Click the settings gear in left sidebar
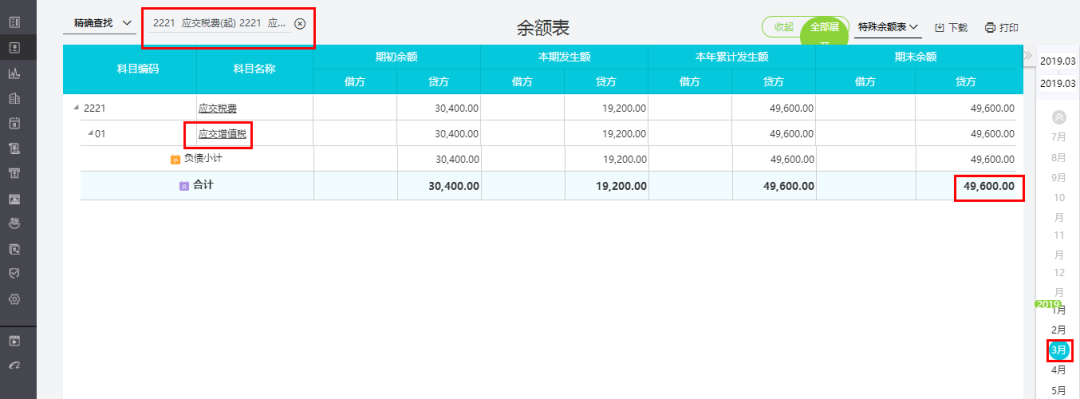Image resolution: width=1080 pixels, height=399 pixels. pyautogui.click(x=14, y=300)
